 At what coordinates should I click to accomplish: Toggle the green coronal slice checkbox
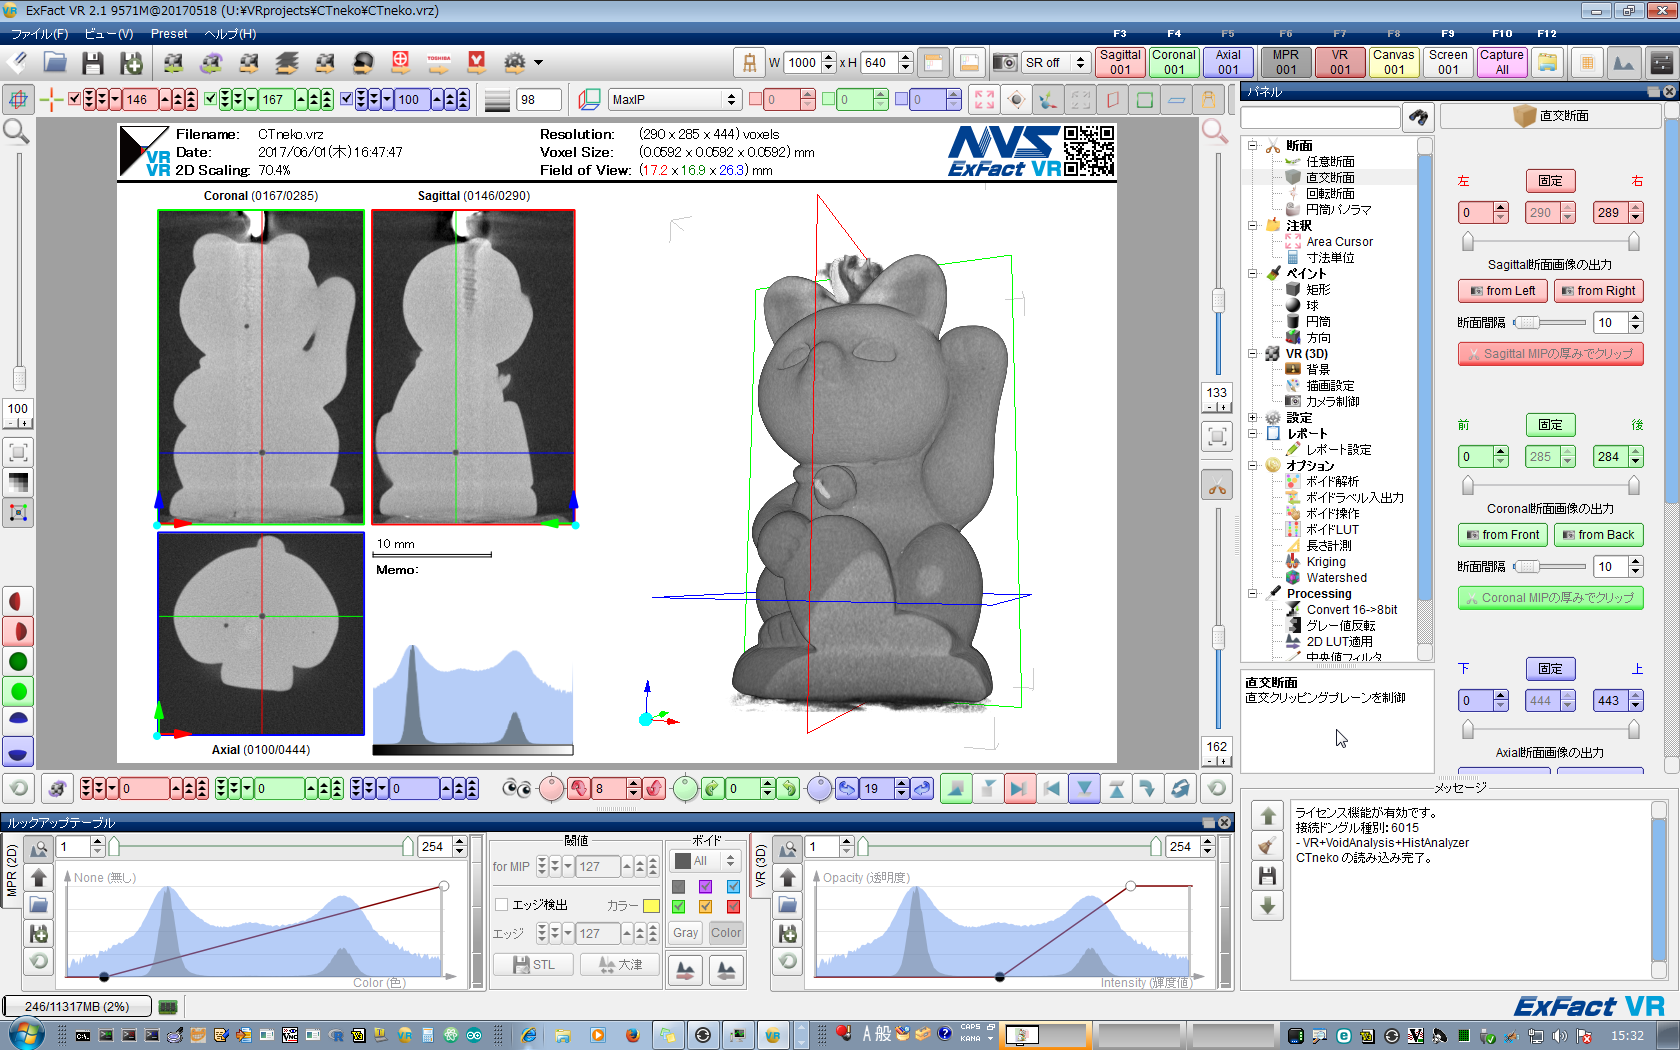[x=210, y=99]
